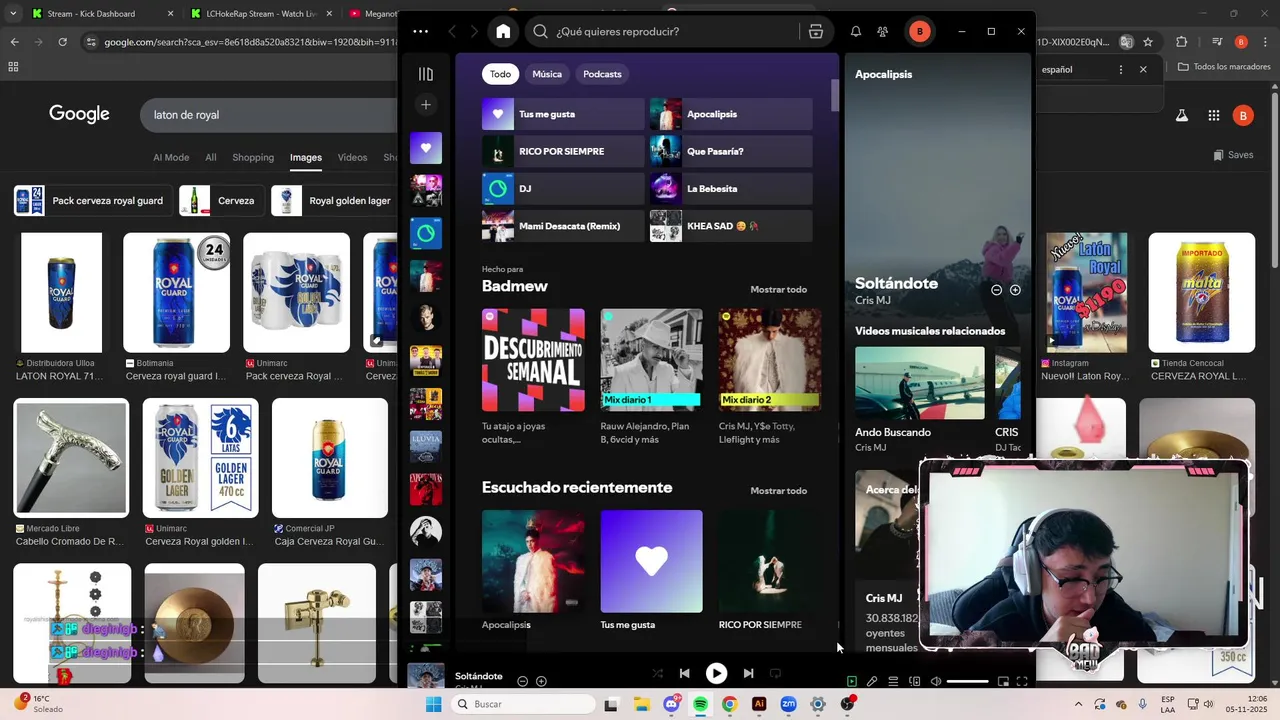Open the Mix diario 2 cover
This screenshot has width=1280, height=720.
click(769, 360)
